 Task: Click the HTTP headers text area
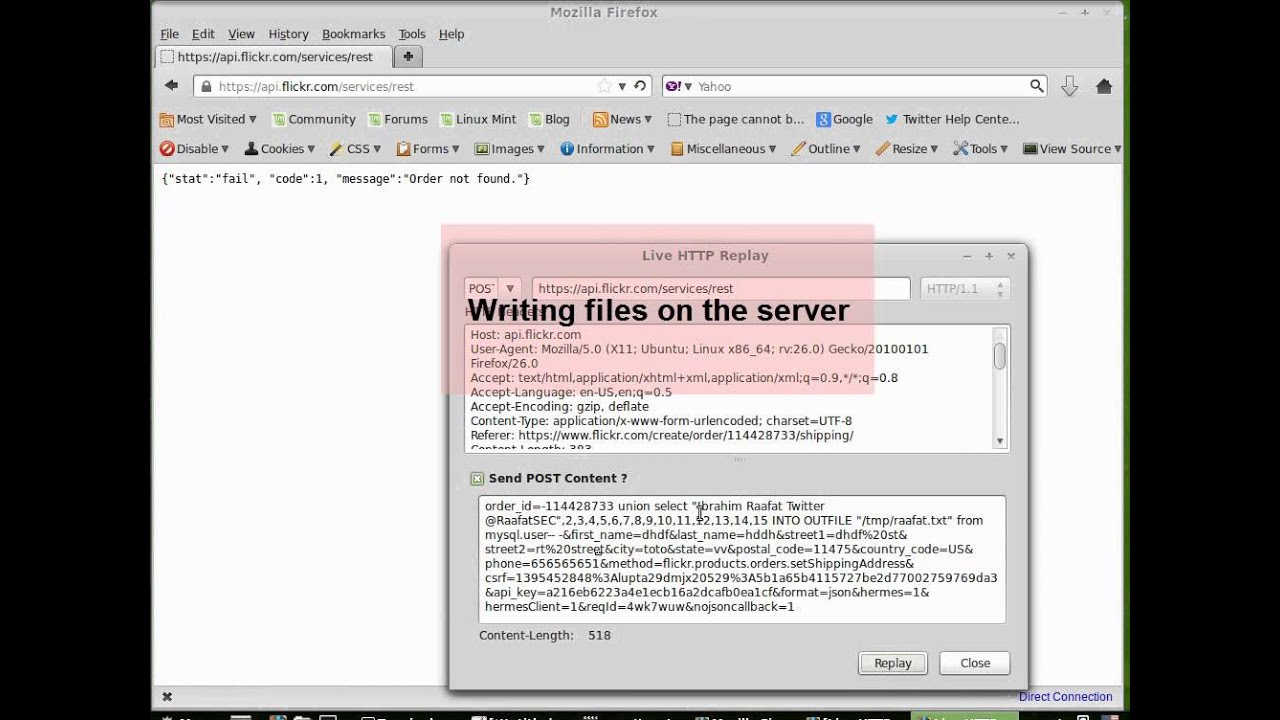point(728,388)
